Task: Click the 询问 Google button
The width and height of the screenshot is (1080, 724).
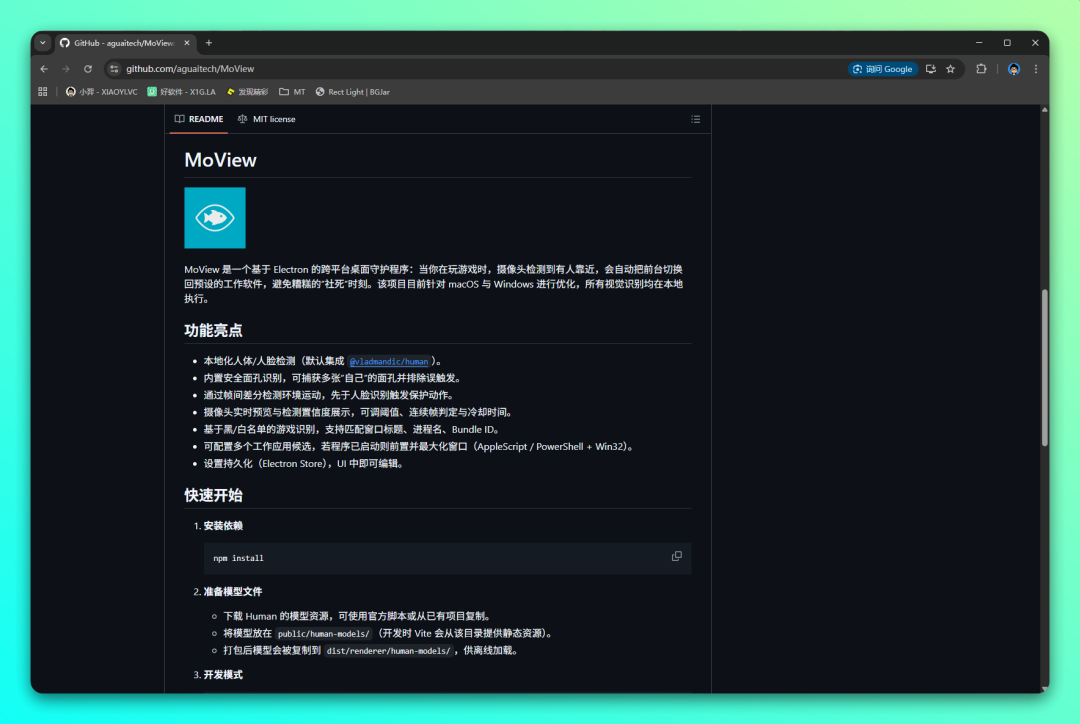Action: (x=882, y=69)
